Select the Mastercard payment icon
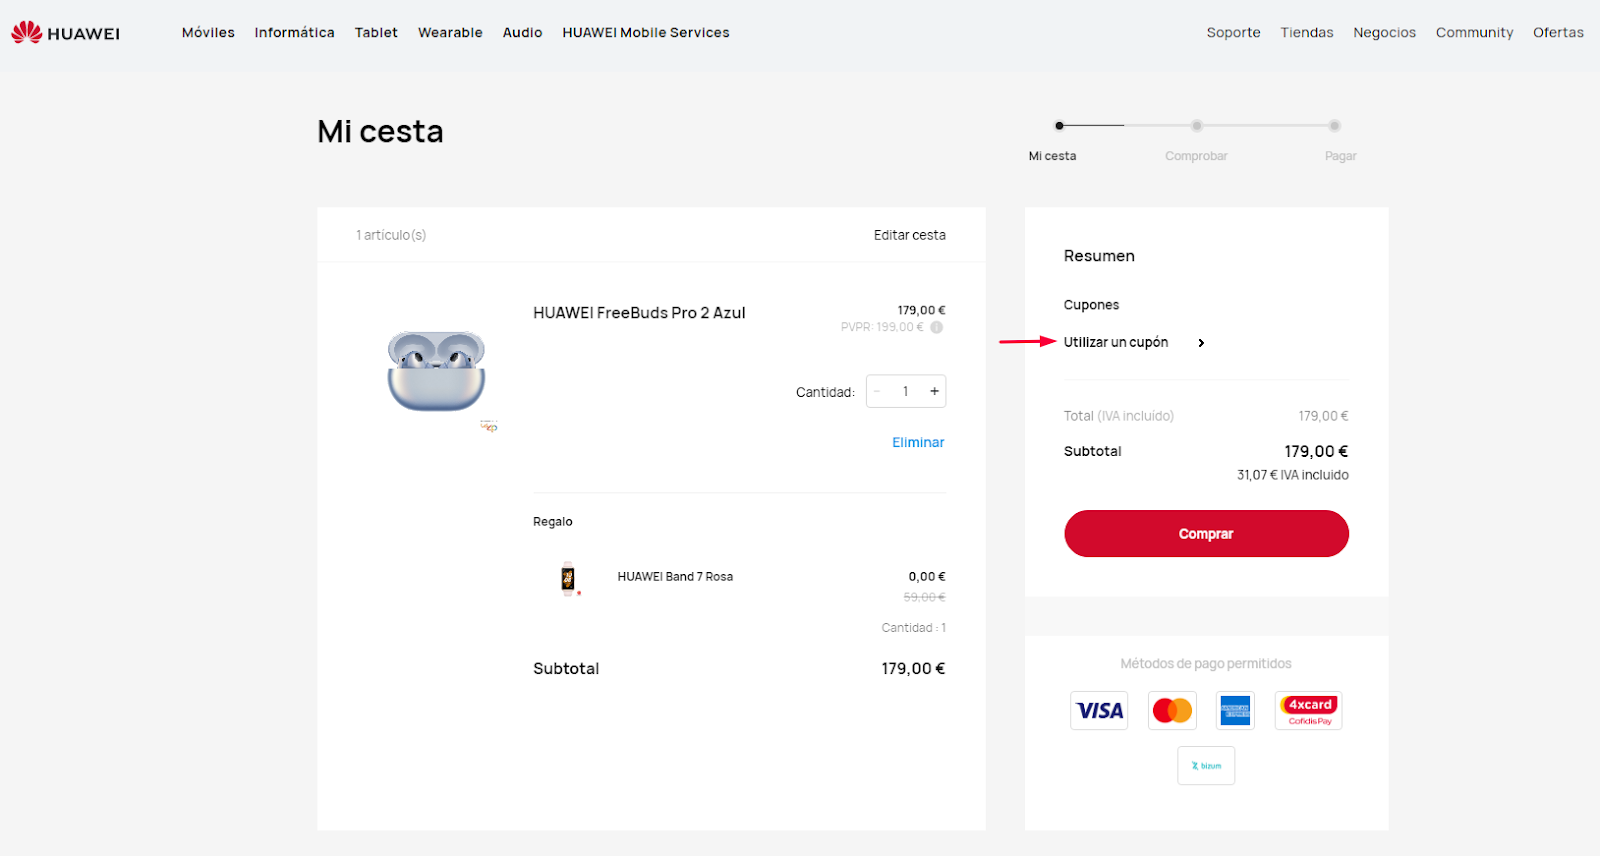Image resolution: width=1600 pixels, height=856 pixels. tap(1172, 711)
